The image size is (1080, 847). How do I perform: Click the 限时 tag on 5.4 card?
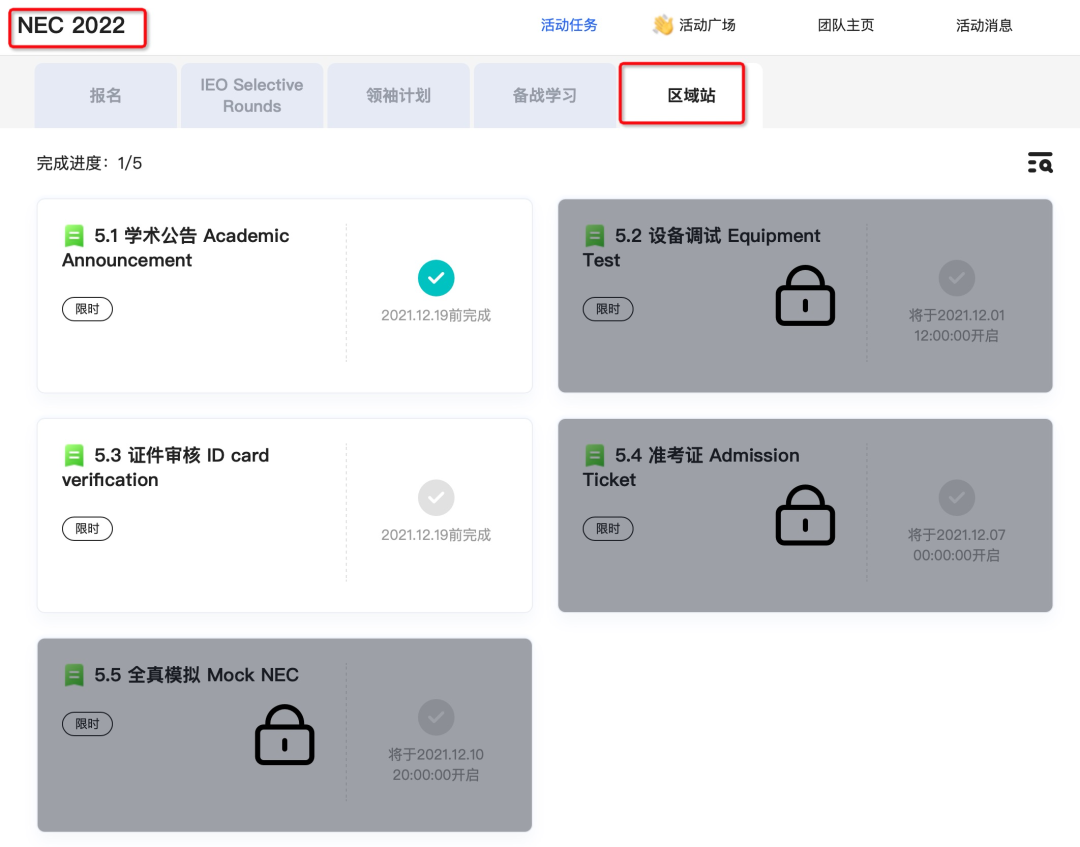click(608, 529)
